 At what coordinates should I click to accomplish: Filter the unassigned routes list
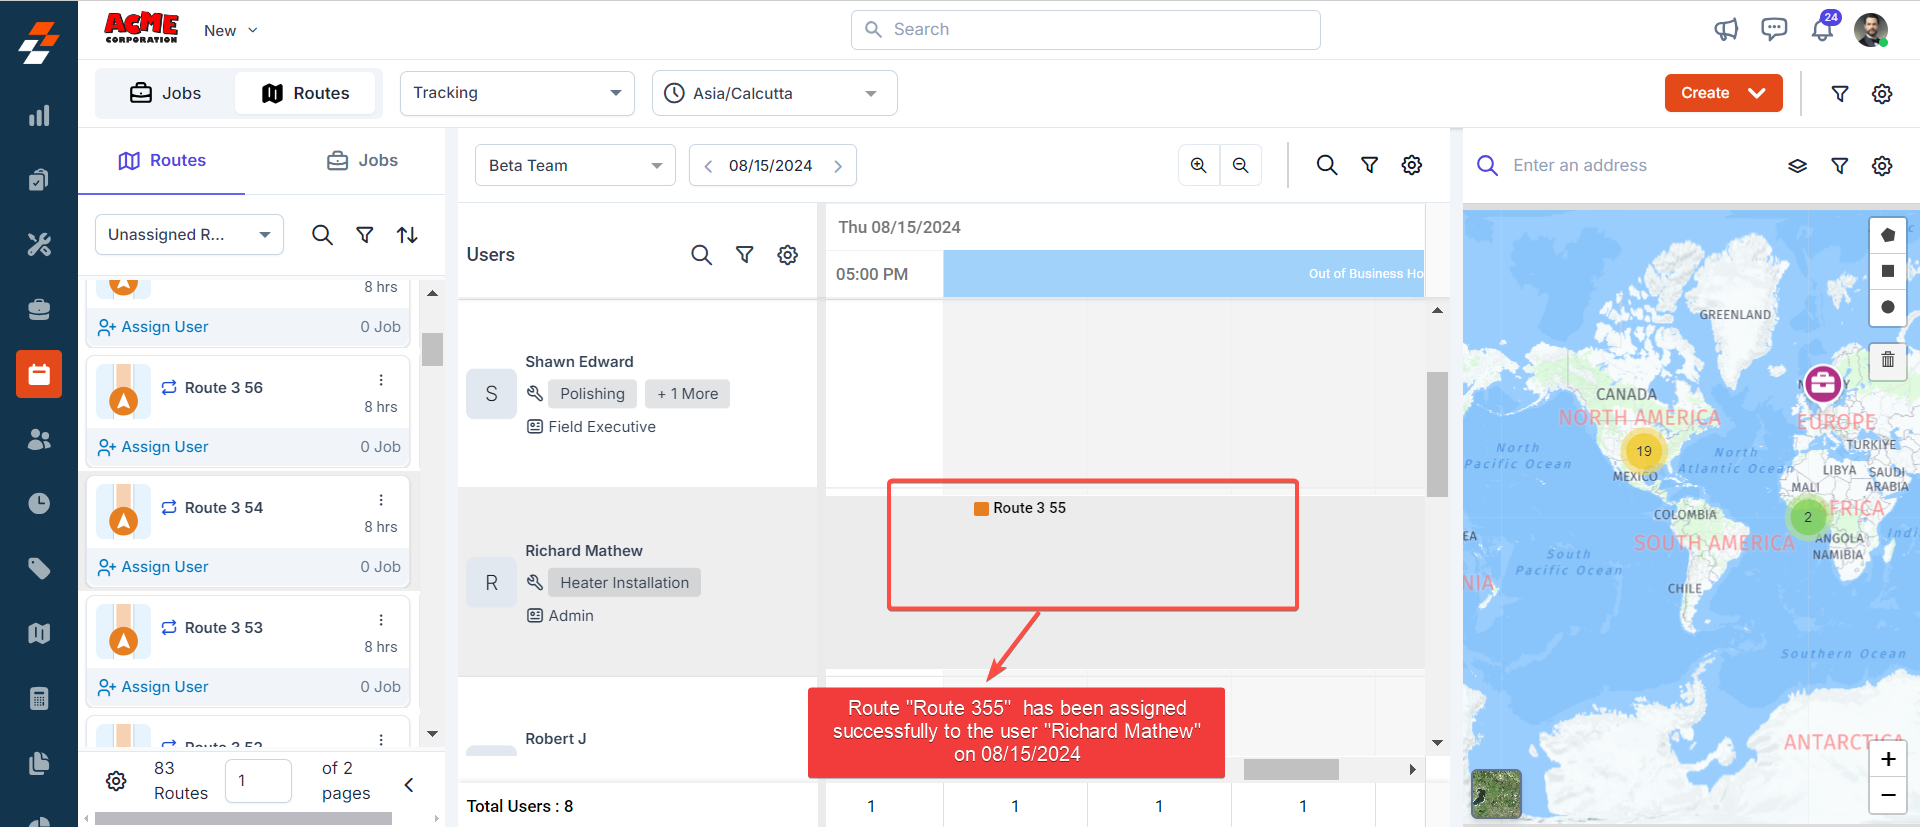(365, 235)
